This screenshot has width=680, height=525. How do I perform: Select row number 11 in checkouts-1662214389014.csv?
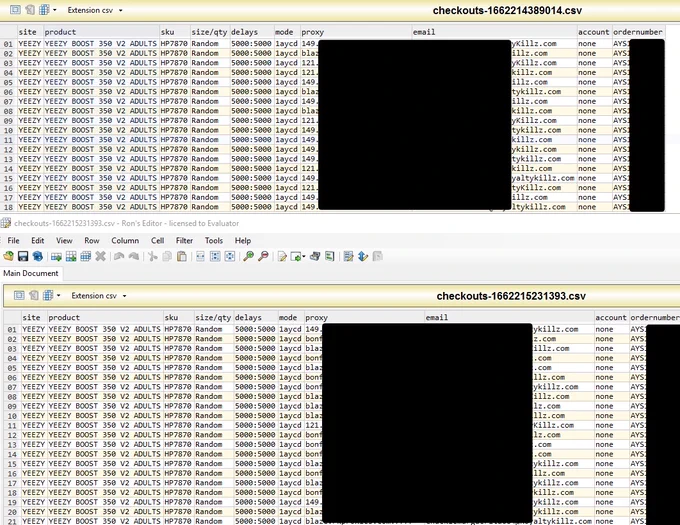(x=8, y=140)
